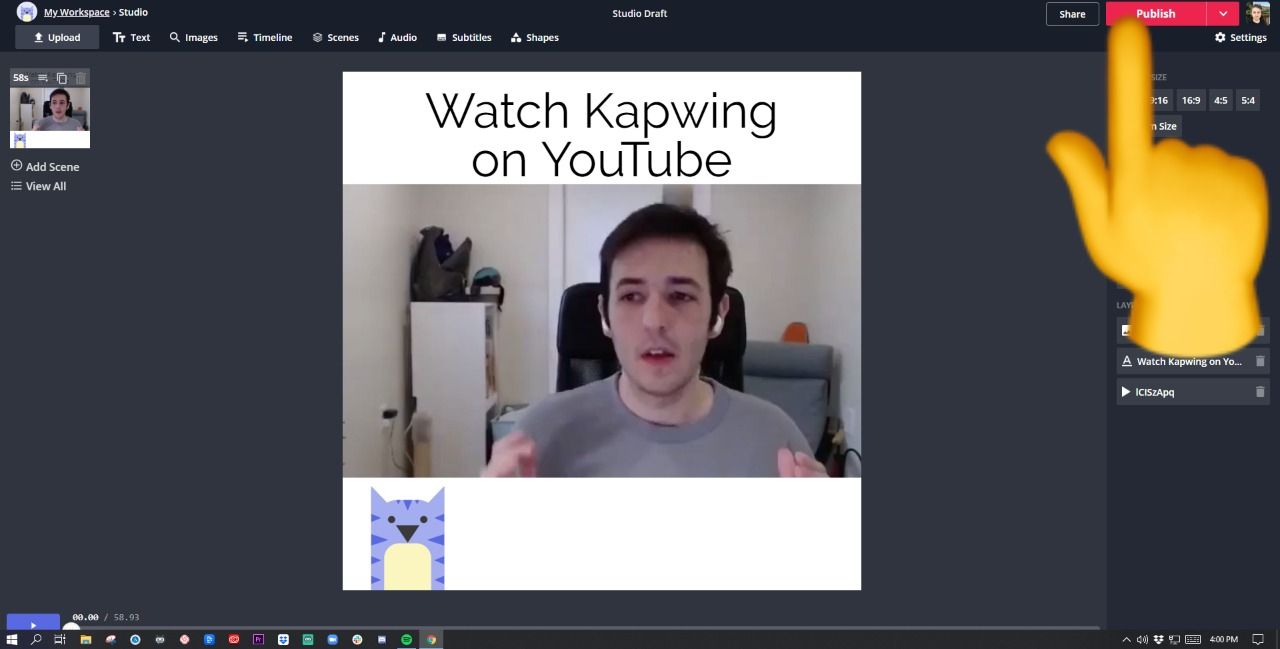Open the Scenes tool

(x=335, y=37)
